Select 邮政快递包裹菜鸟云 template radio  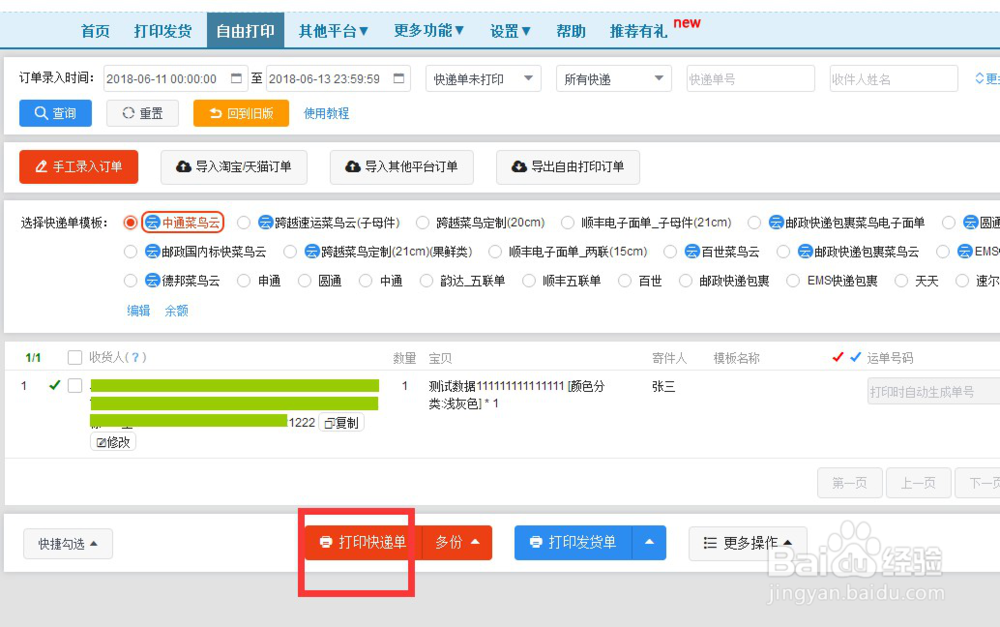coord(783,252)
